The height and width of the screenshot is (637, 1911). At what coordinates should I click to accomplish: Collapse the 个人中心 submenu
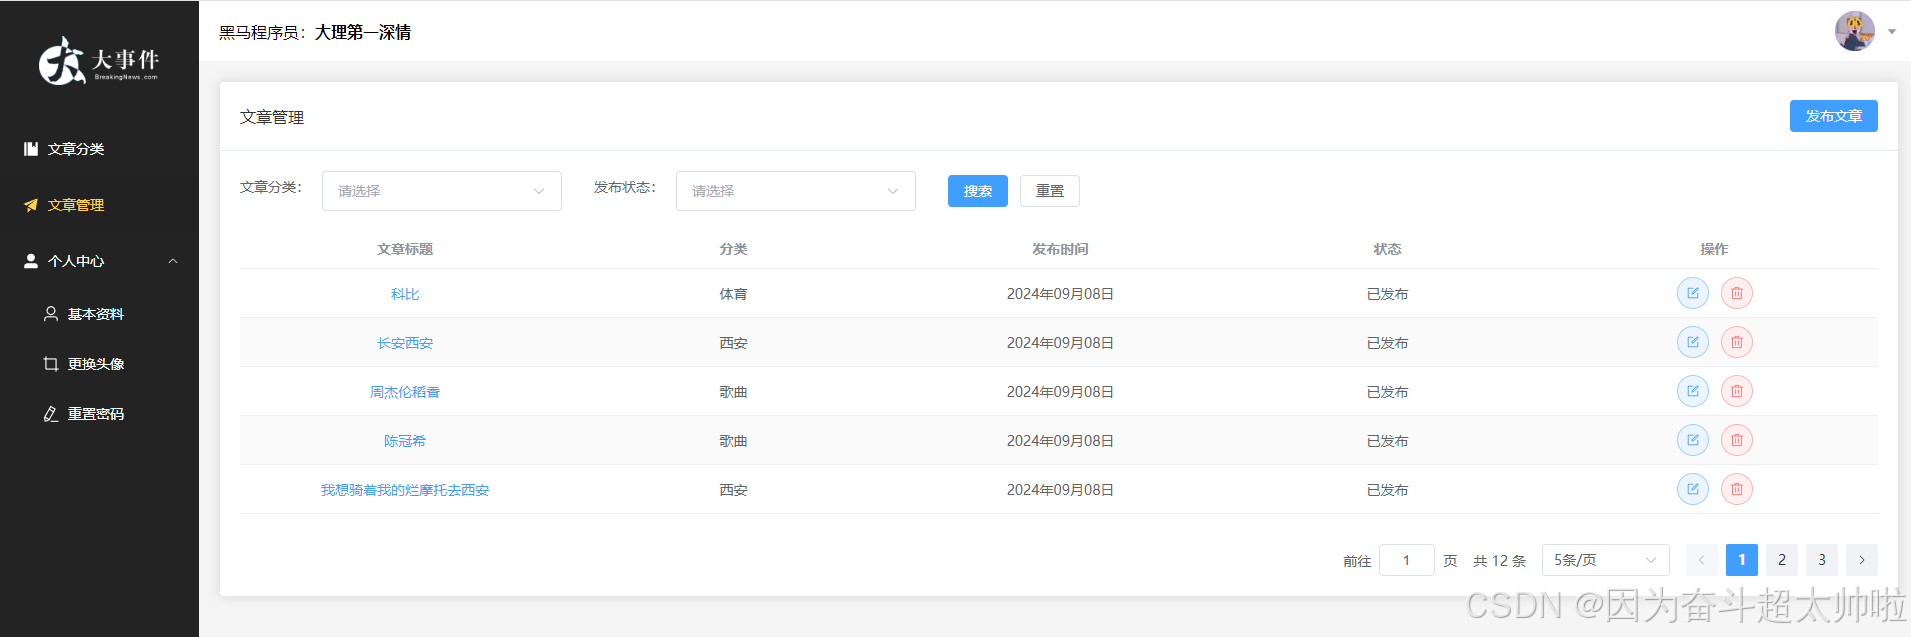coord(99,261)
